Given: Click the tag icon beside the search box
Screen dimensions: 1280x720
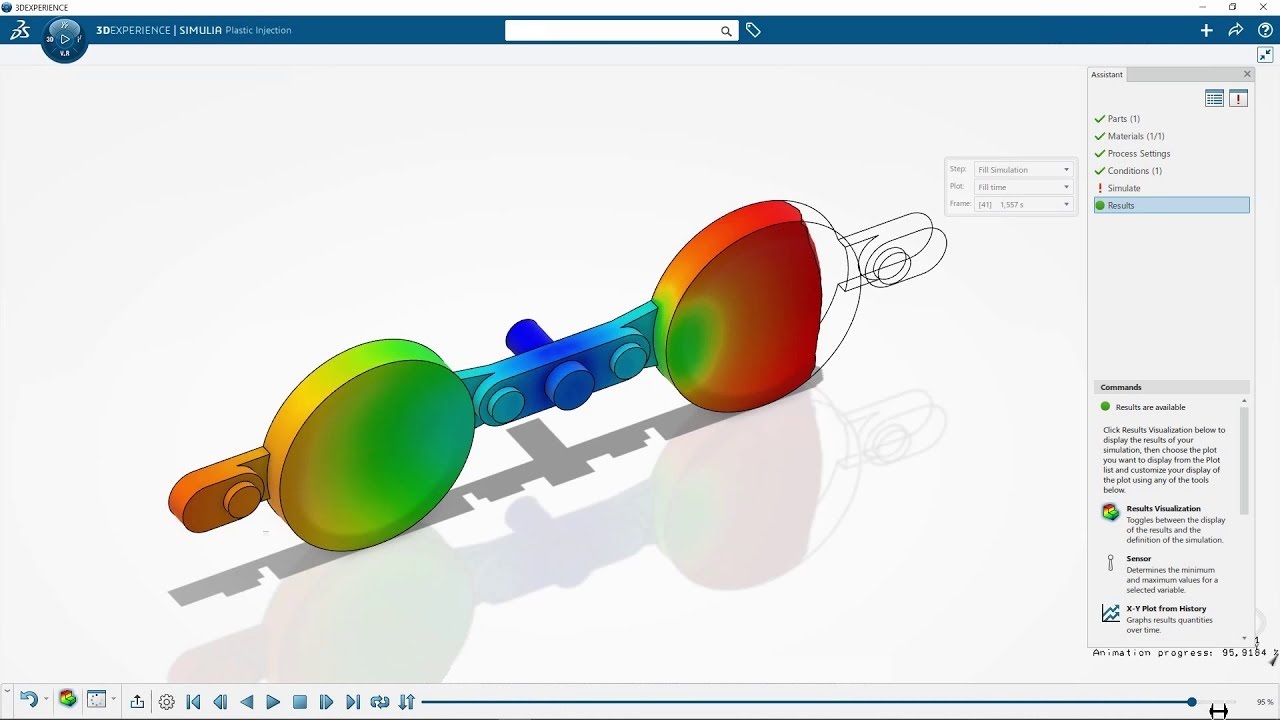Looking at the screenshot, I should [x=753, y=31].
